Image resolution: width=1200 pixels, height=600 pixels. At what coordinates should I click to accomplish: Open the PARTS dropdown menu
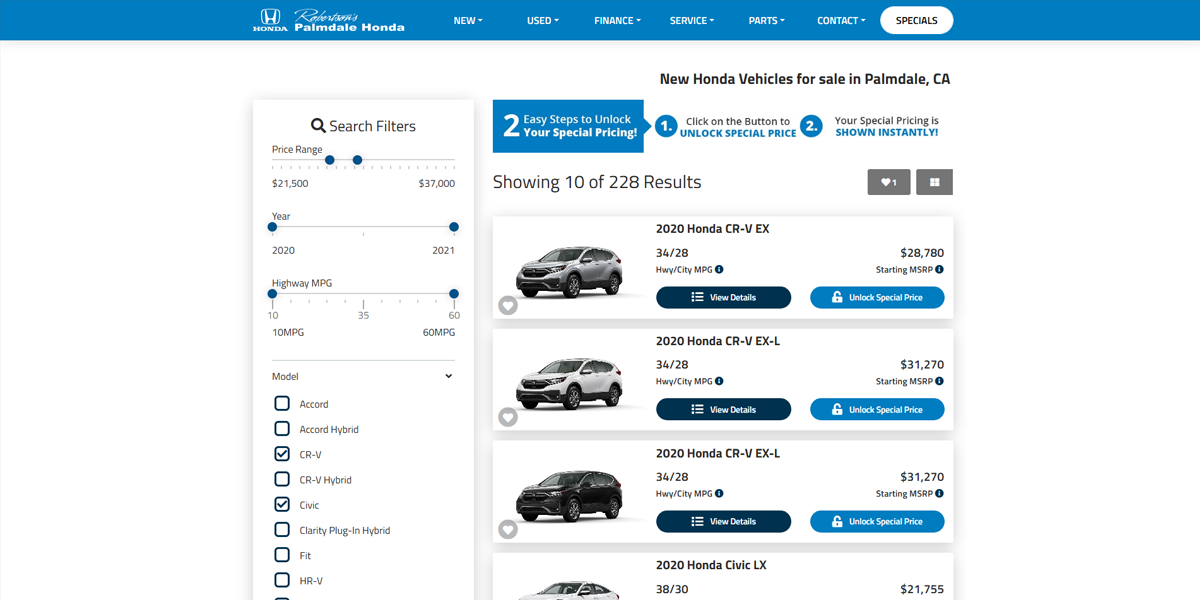click(x=767, y=20)
